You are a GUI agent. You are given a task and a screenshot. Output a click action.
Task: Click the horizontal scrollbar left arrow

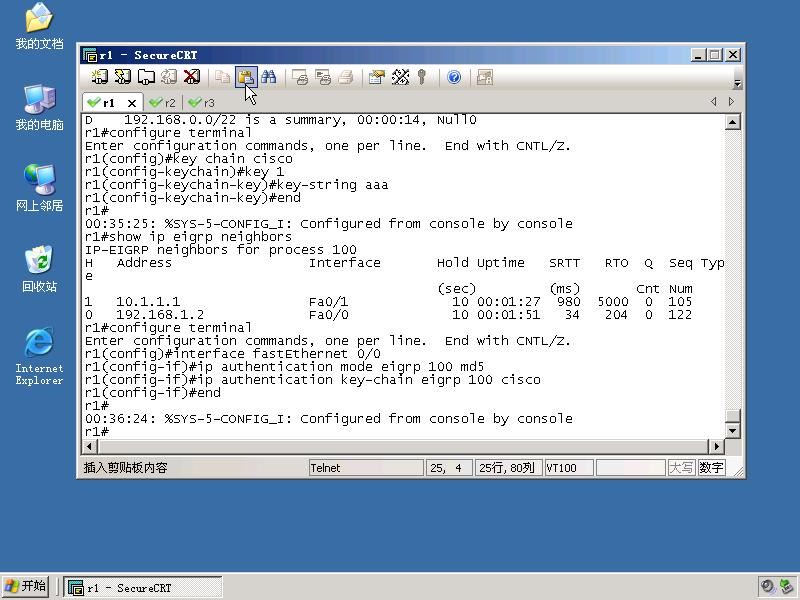point(89,446)
